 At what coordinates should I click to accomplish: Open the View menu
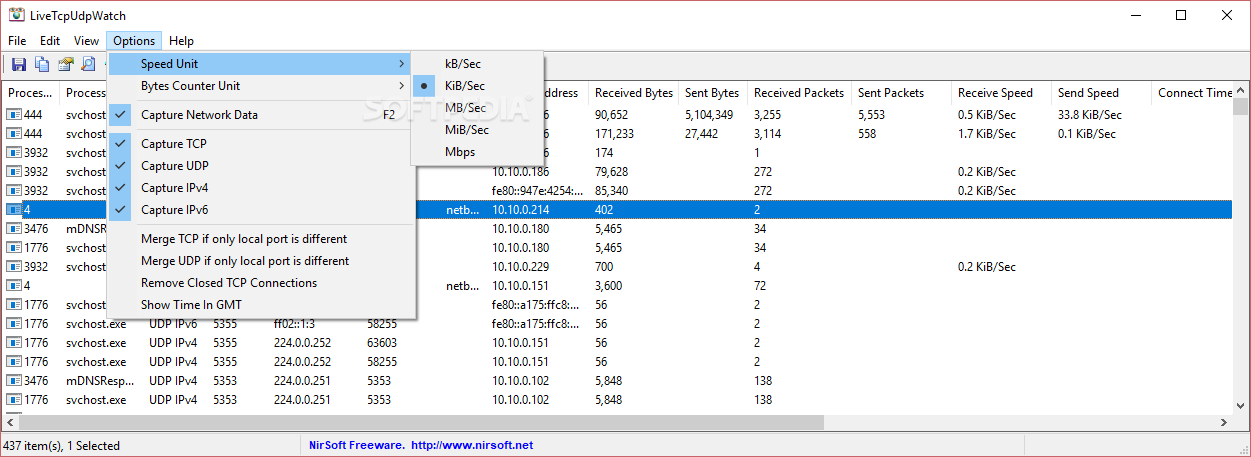click(86, 41)
